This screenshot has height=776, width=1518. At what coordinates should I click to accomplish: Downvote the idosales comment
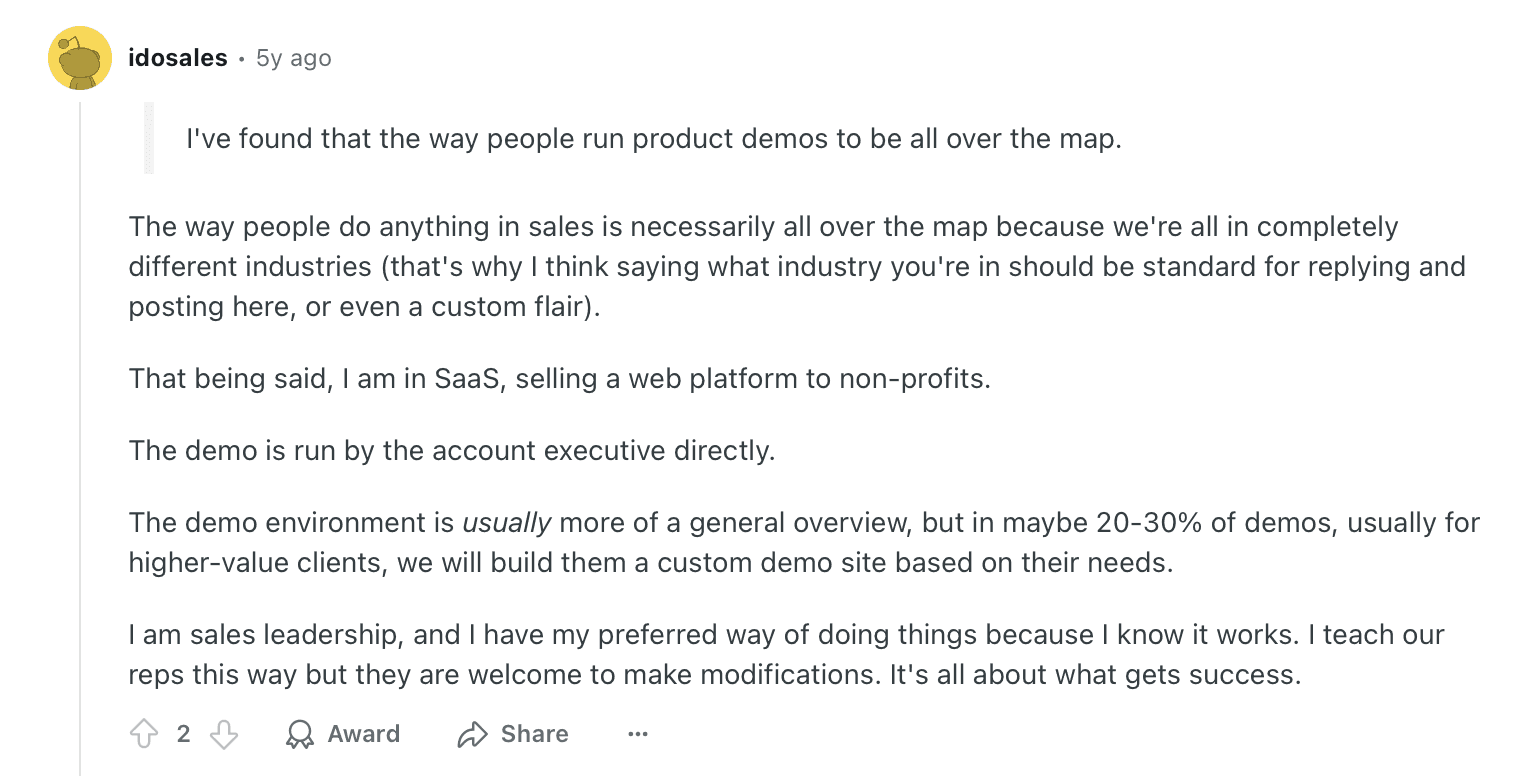(224, 735)
